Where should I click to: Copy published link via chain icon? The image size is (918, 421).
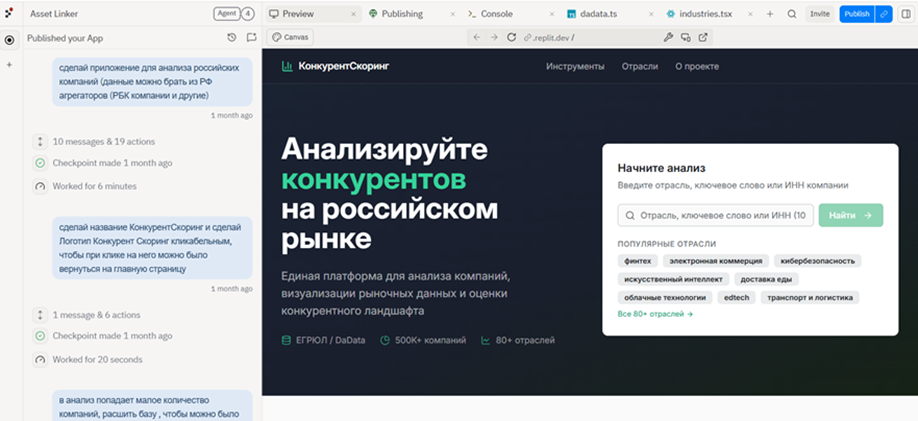pos(884,14)
